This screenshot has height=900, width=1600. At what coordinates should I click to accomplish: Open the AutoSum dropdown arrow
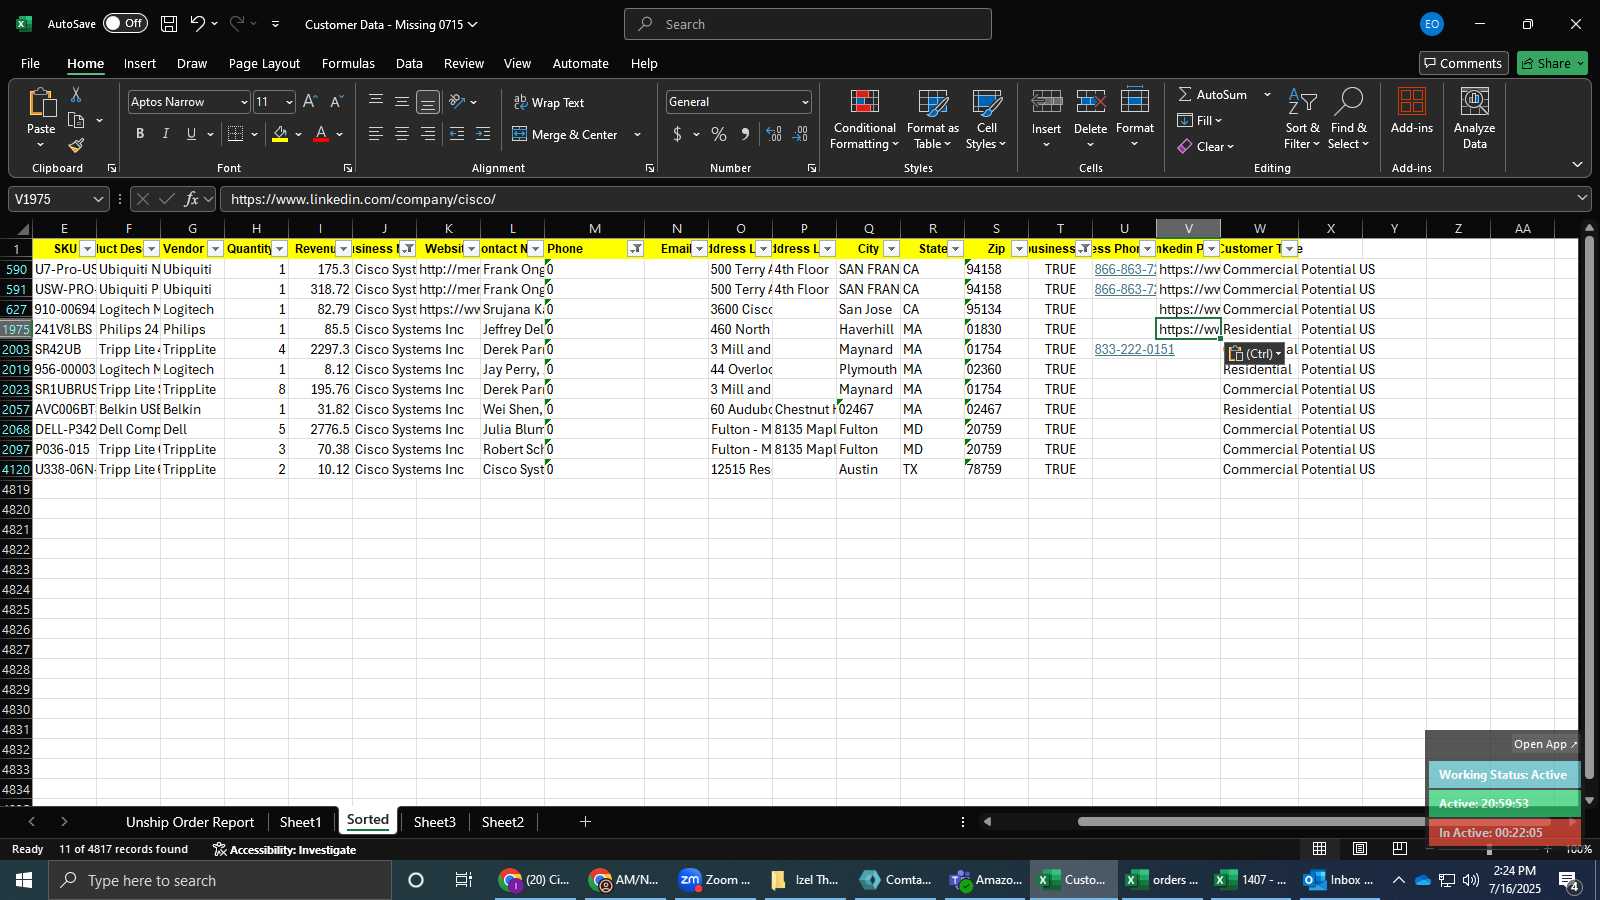coord(1267,94)
